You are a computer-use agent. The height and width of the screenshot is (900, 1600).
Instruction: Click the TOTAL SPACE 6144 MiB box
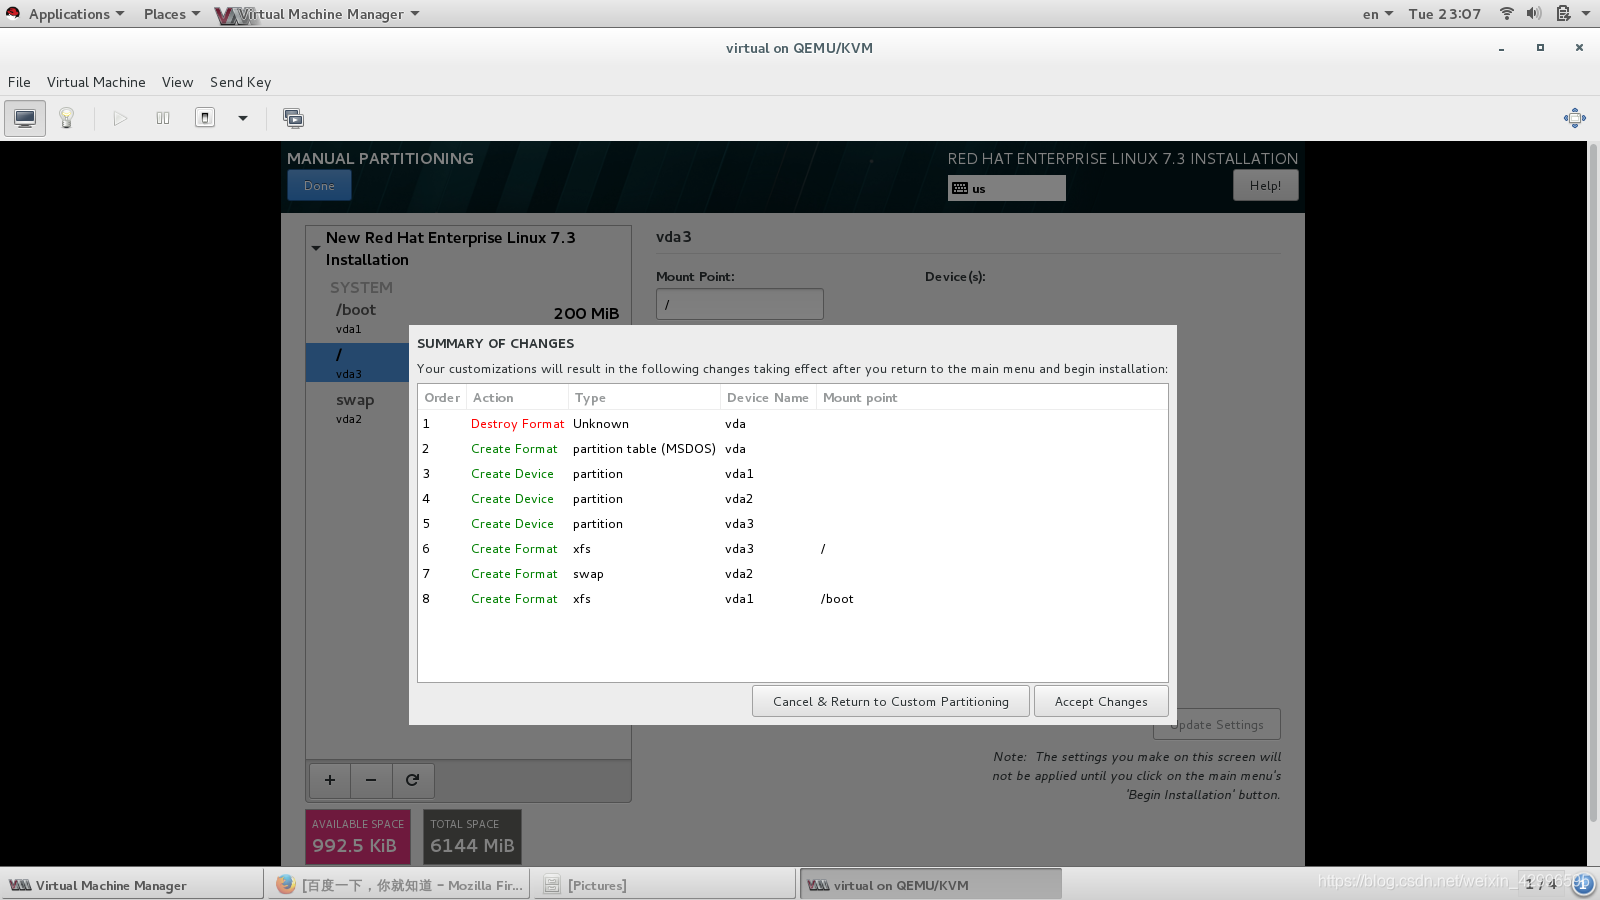click(472, 836)
